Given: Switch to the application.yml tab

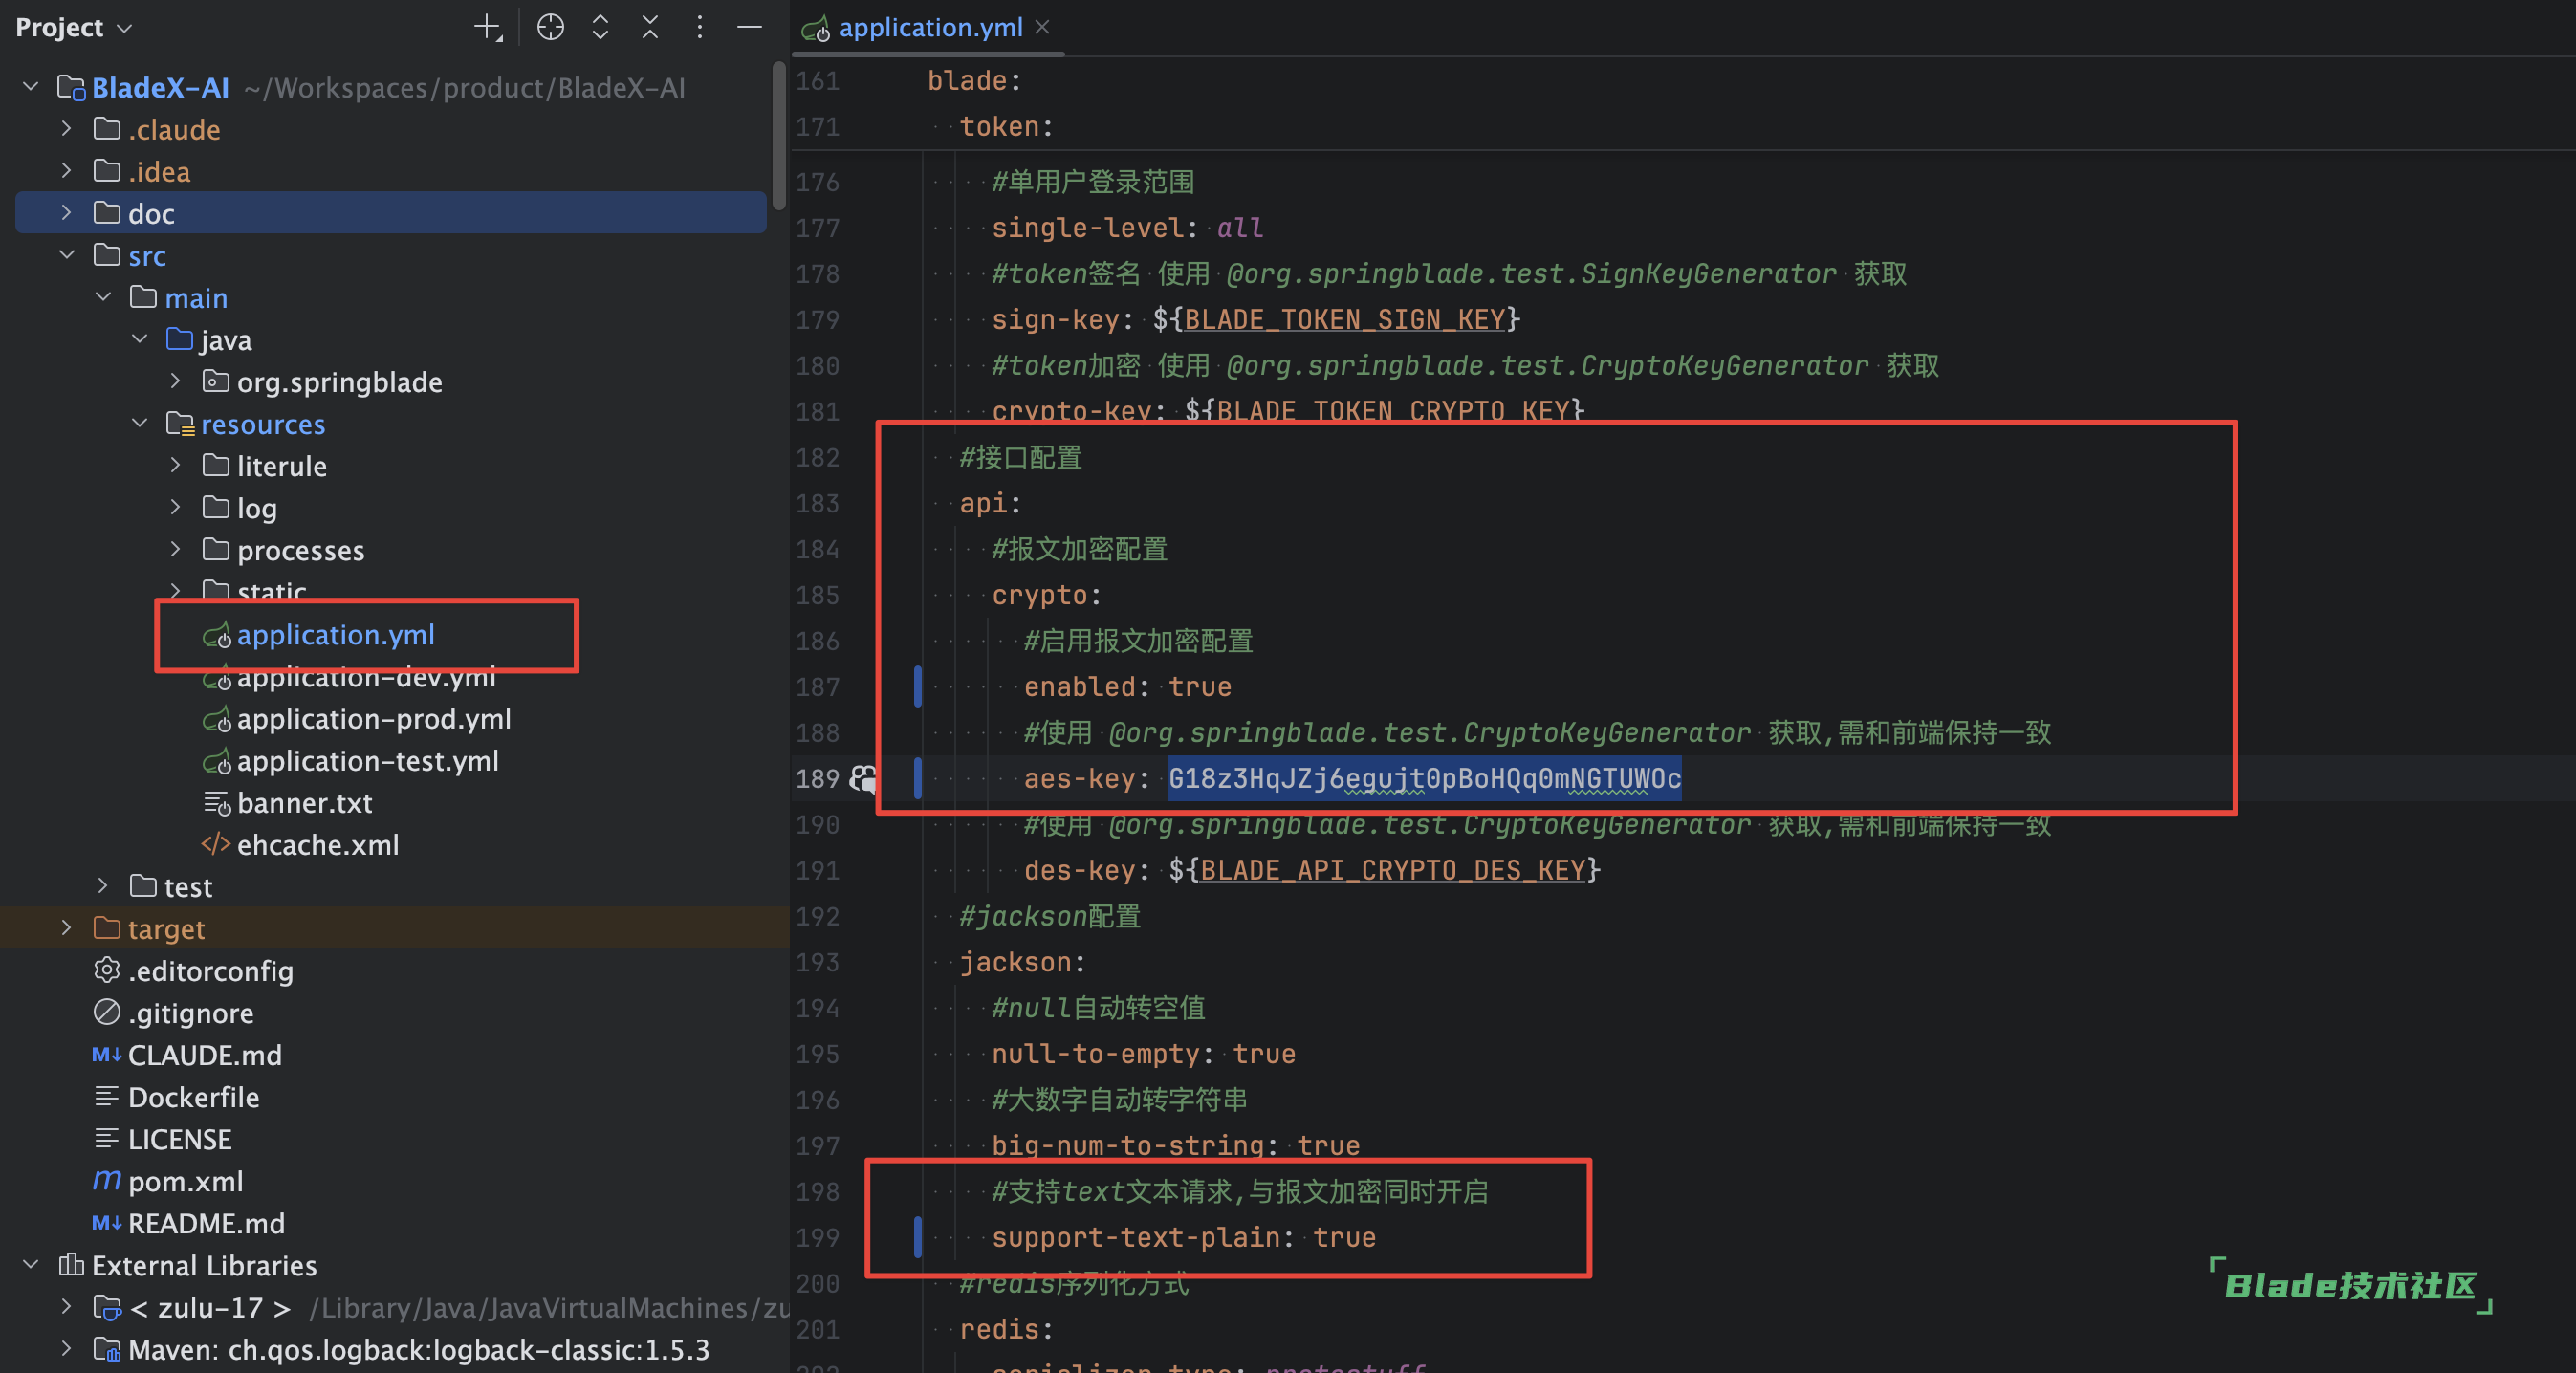Looking at the screenshot, I should pyautogui.click(x=929, y=27).
